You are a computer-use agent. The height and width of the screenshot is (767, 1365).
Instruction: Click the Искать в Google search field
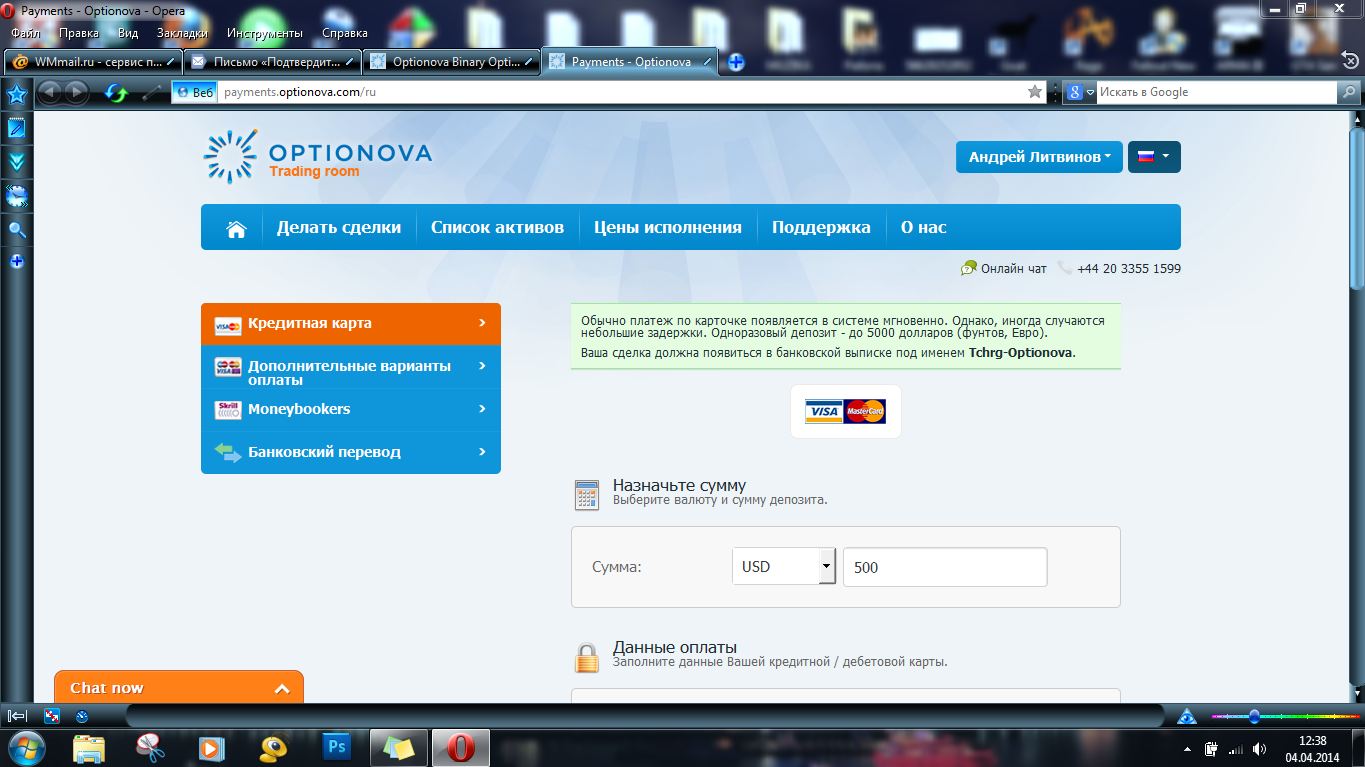(x=1216, y=92)
